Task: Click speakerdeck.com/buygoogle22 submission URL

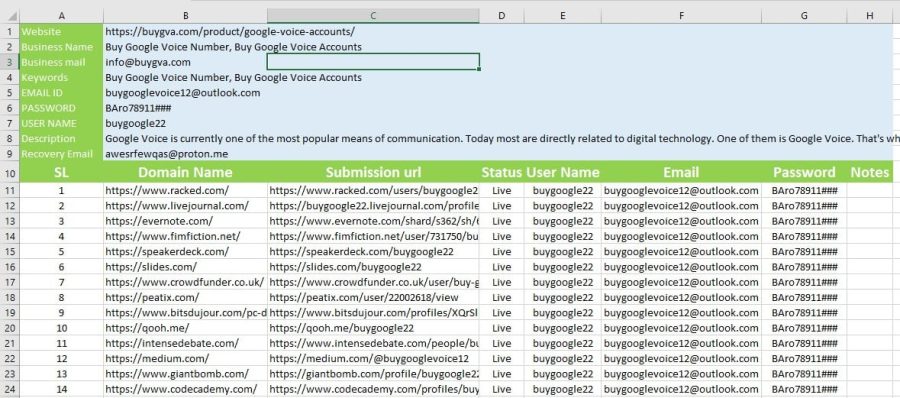Action: click(x=373, y=252)
